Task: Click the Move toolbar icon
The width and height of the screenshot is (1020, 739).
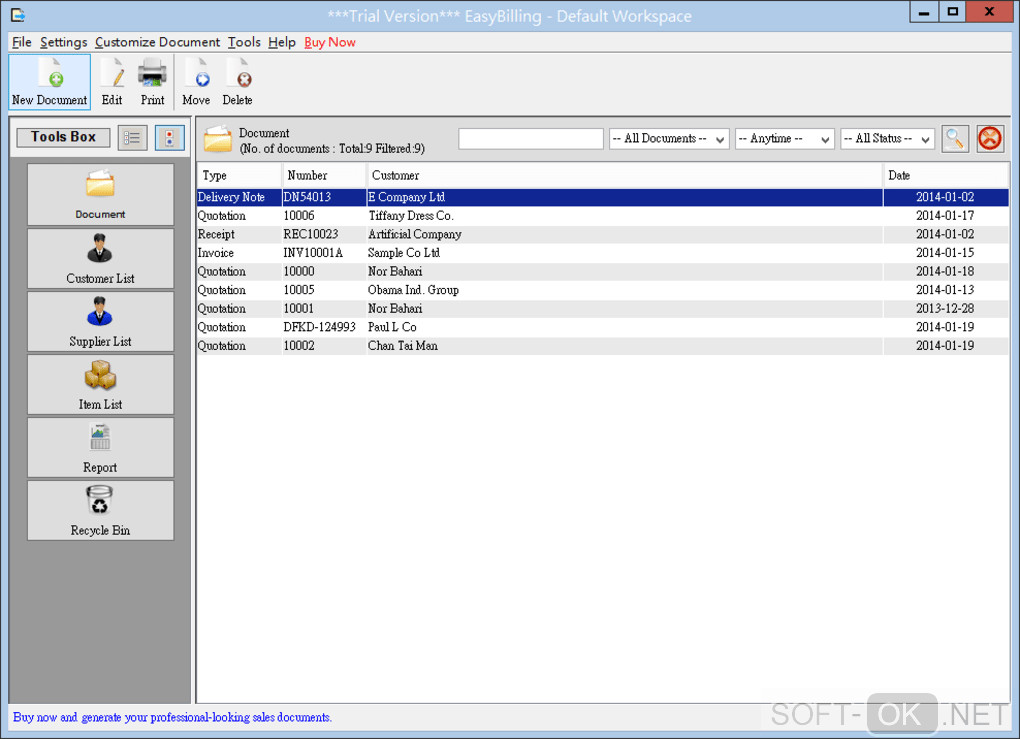Action: [196, 82]
